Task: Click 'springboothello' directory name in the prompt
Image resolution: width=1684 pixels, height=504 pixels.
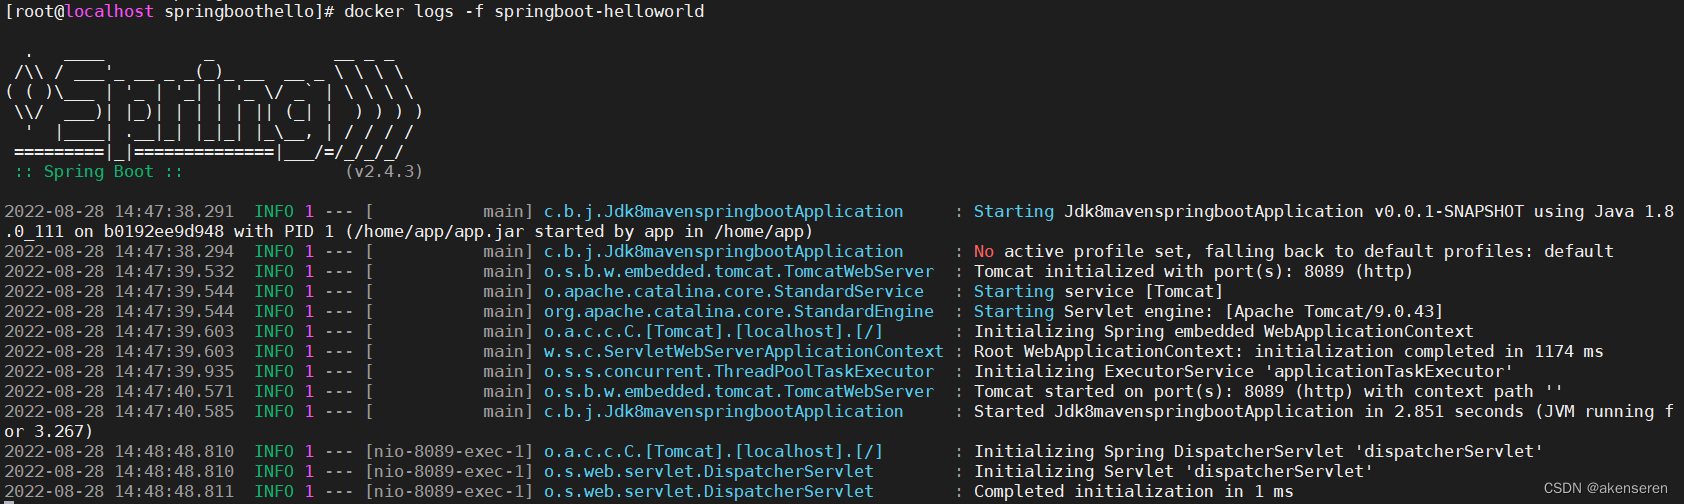Action: point(239,12)
